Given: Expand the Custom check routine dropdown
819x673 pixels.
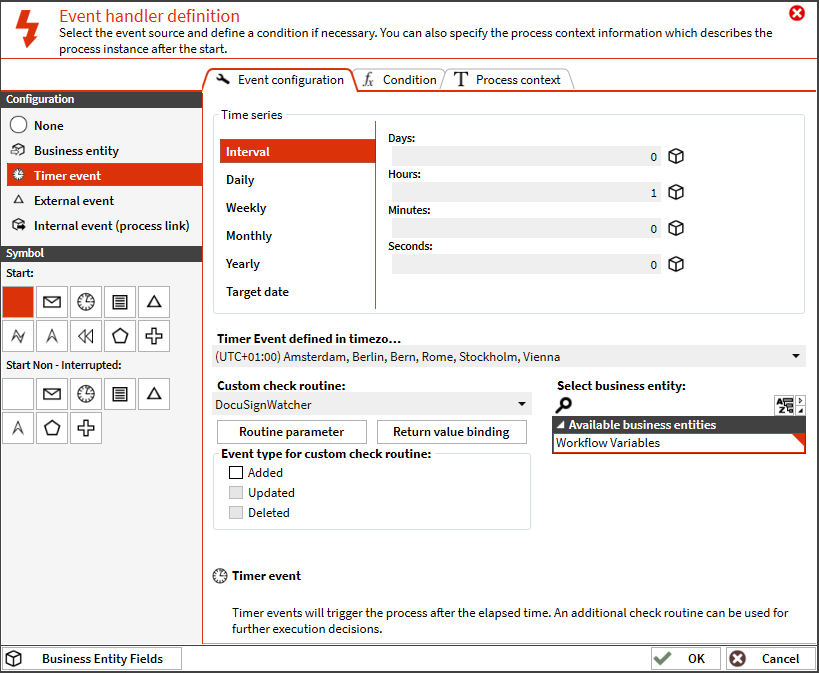Looking at the screenshot, I should click(x=522, y=404).
